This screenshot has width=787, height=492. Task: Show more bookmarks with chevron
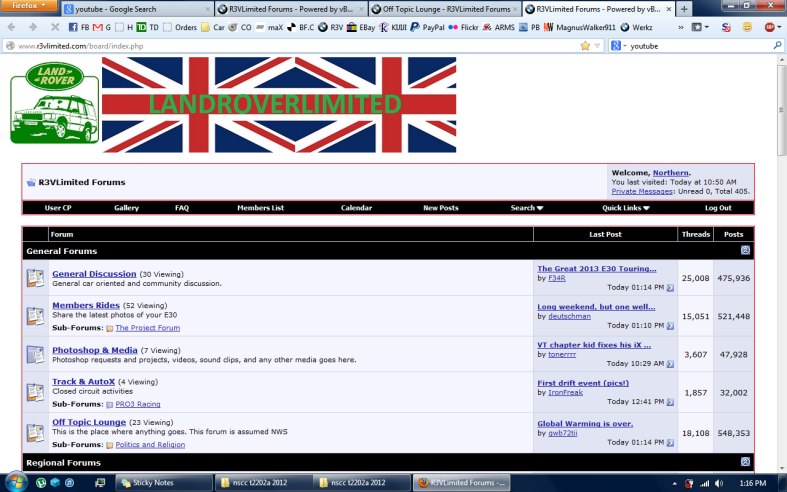(x=681, y=28)
